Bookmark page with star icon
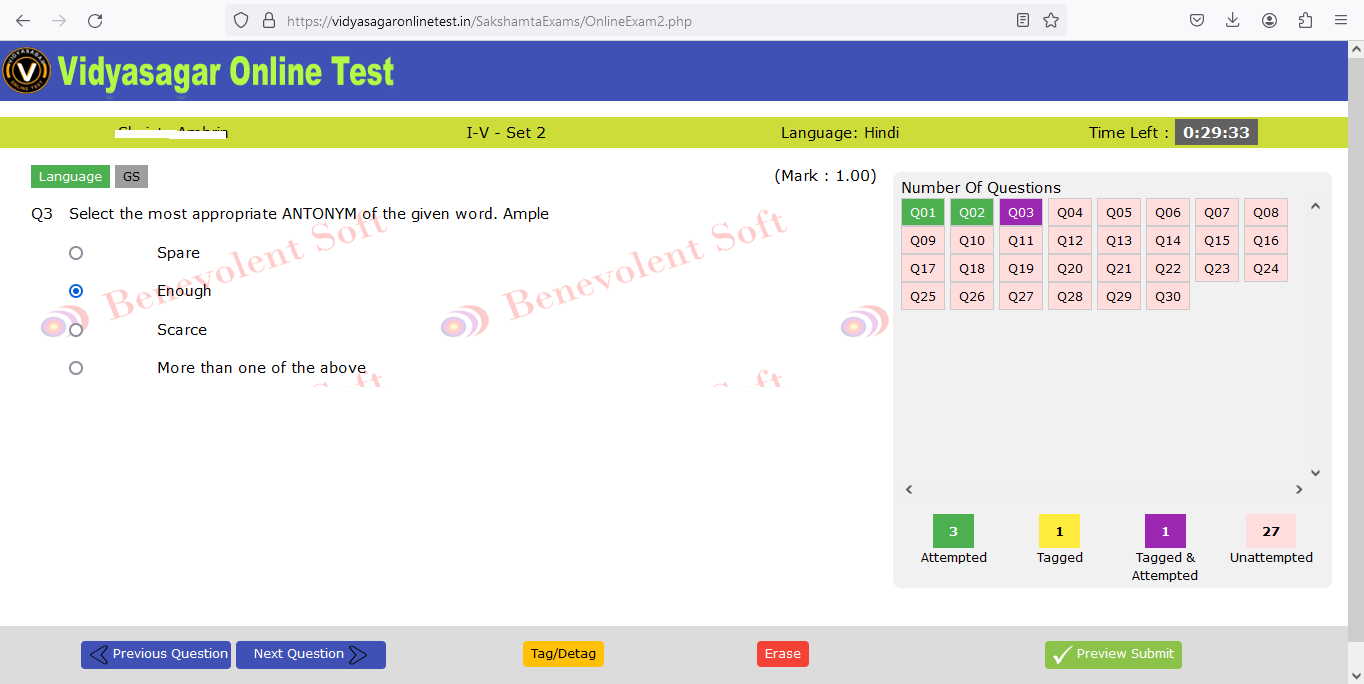 pos(1050,20)
